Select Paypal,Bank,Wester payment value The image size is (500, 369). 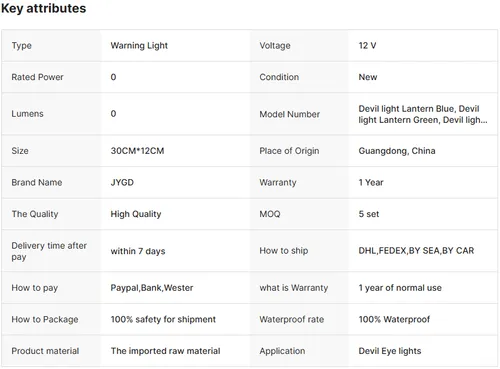coord(152,288)
